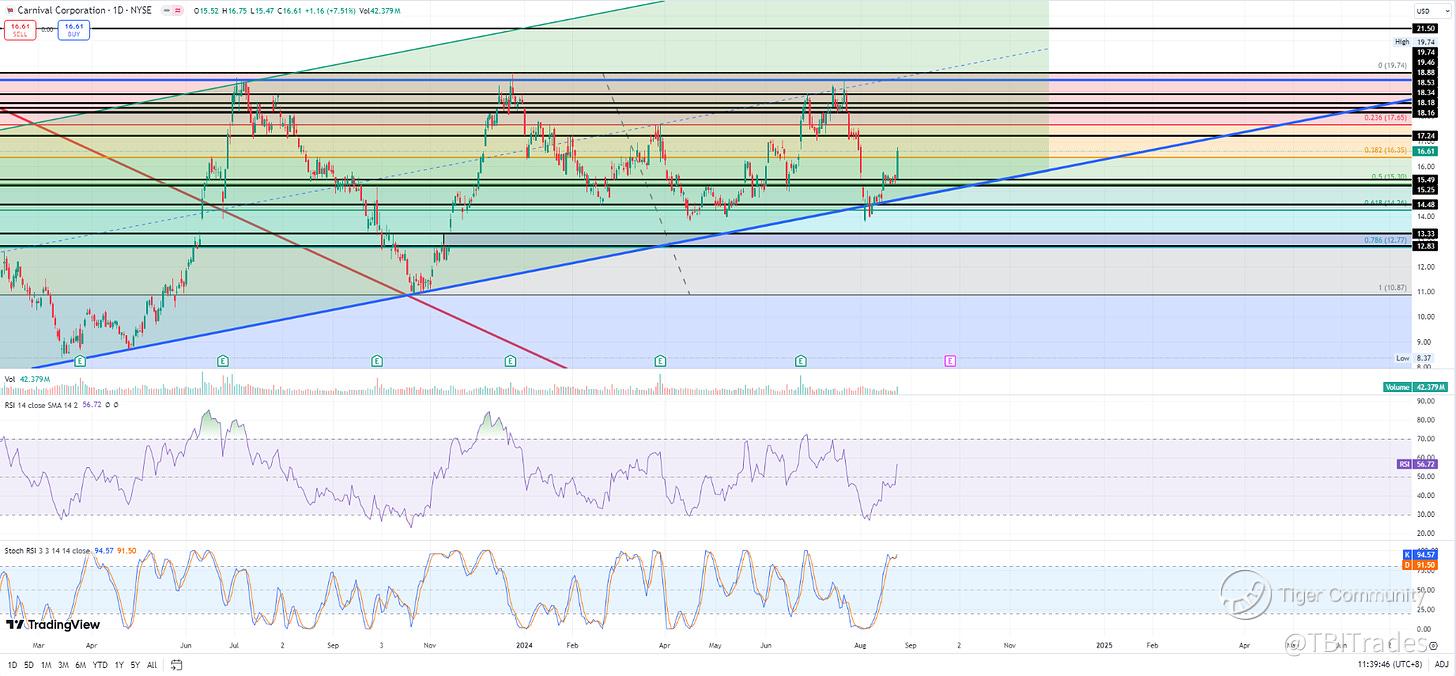Click the 0.786 (12.77) Fibonacci label
Viewport: 1456px width, 676px height.
1386,240
